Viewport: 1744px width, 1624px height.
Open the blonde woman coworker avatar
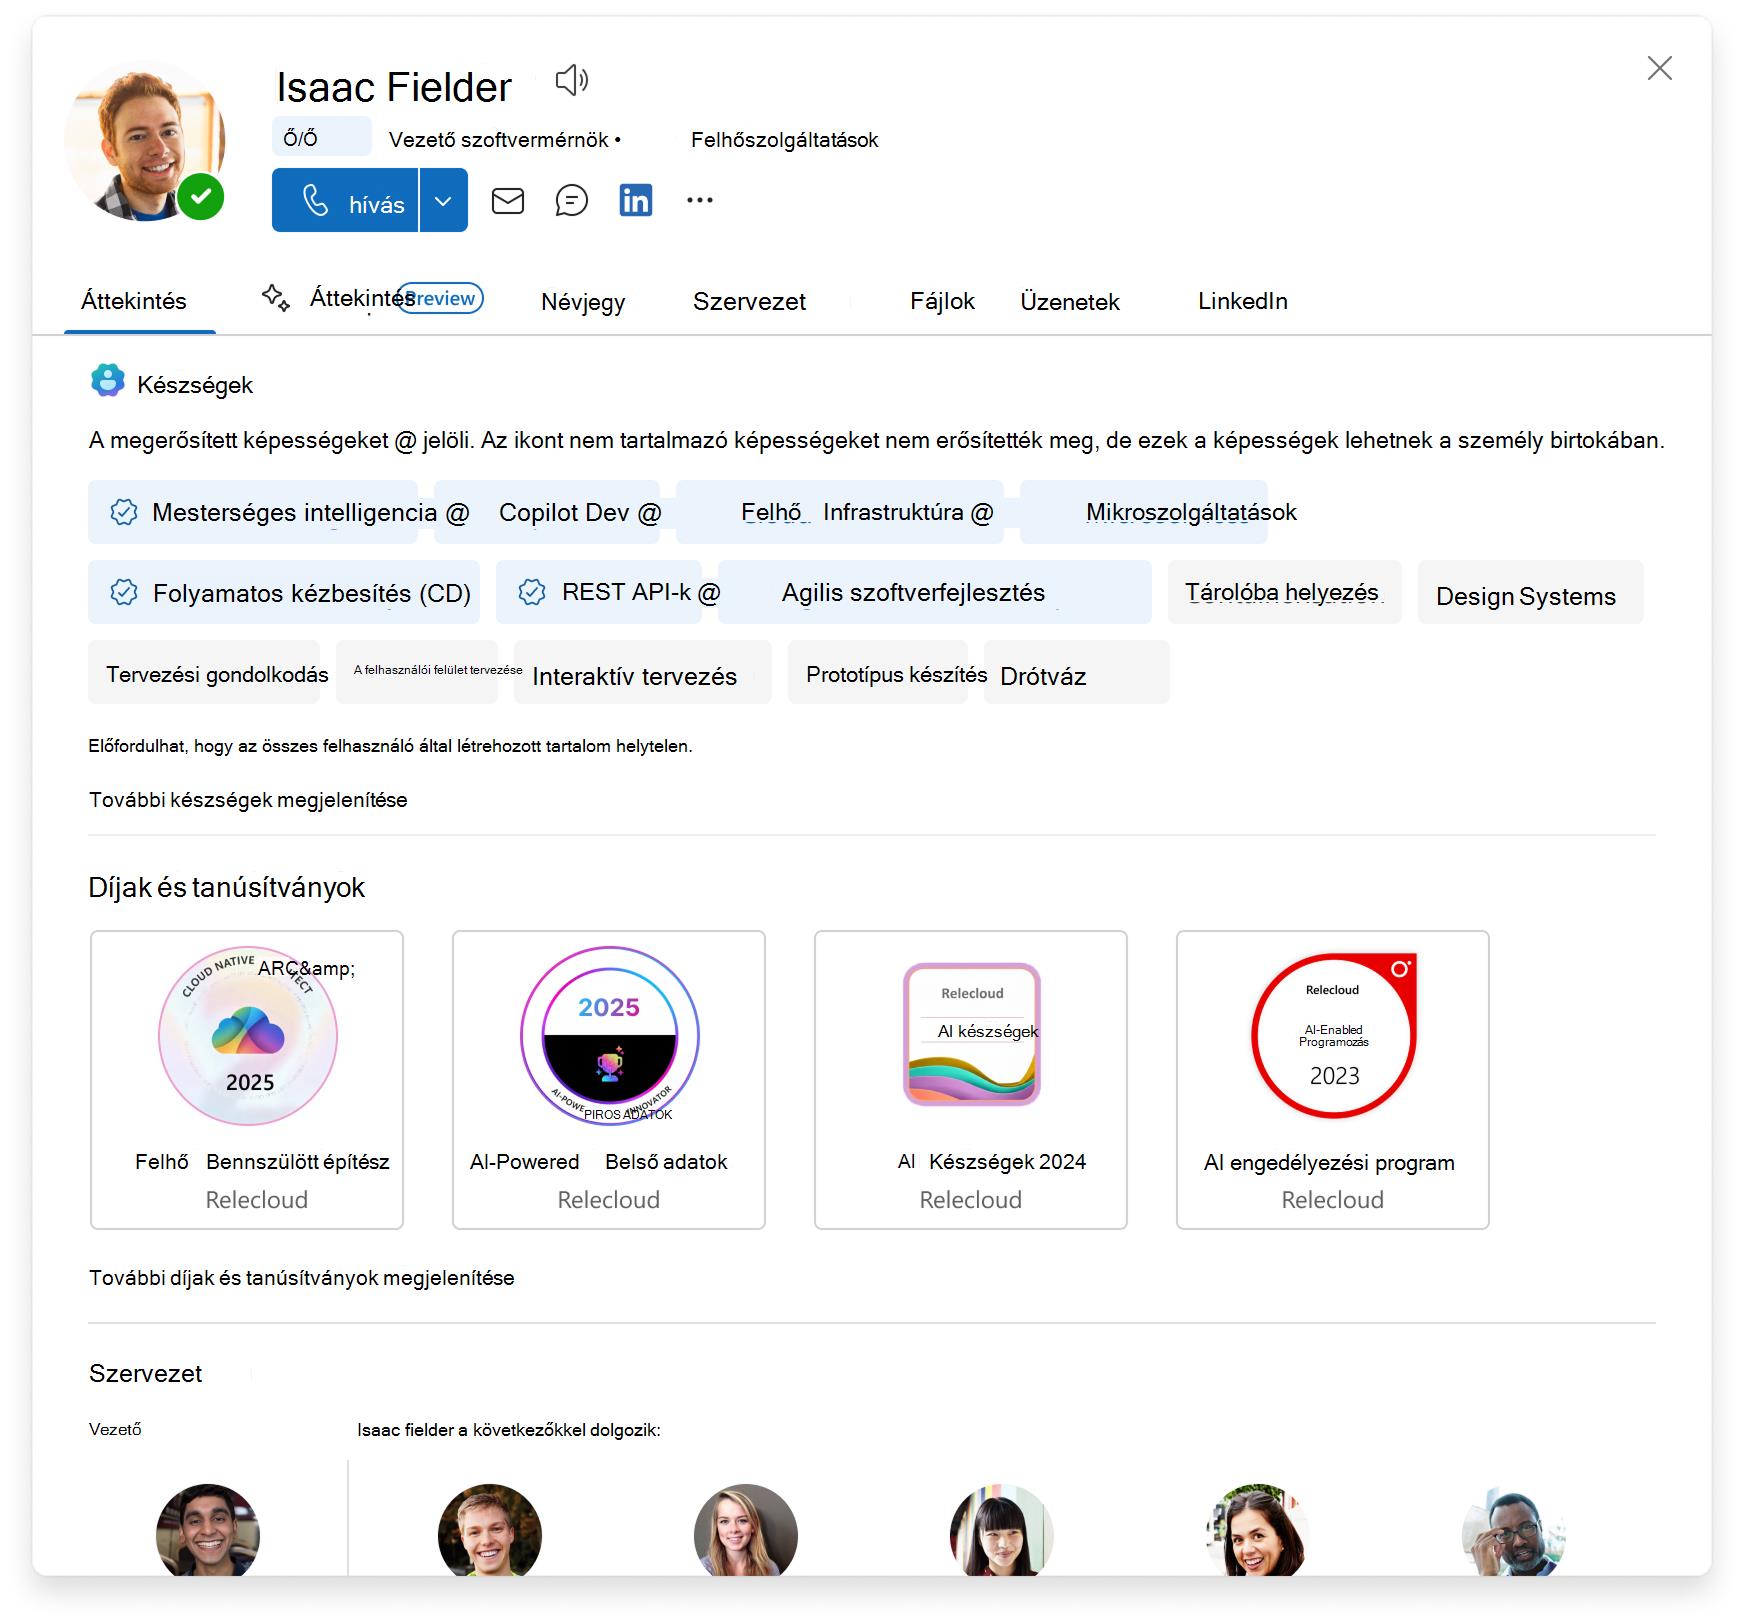point(746,1530)
